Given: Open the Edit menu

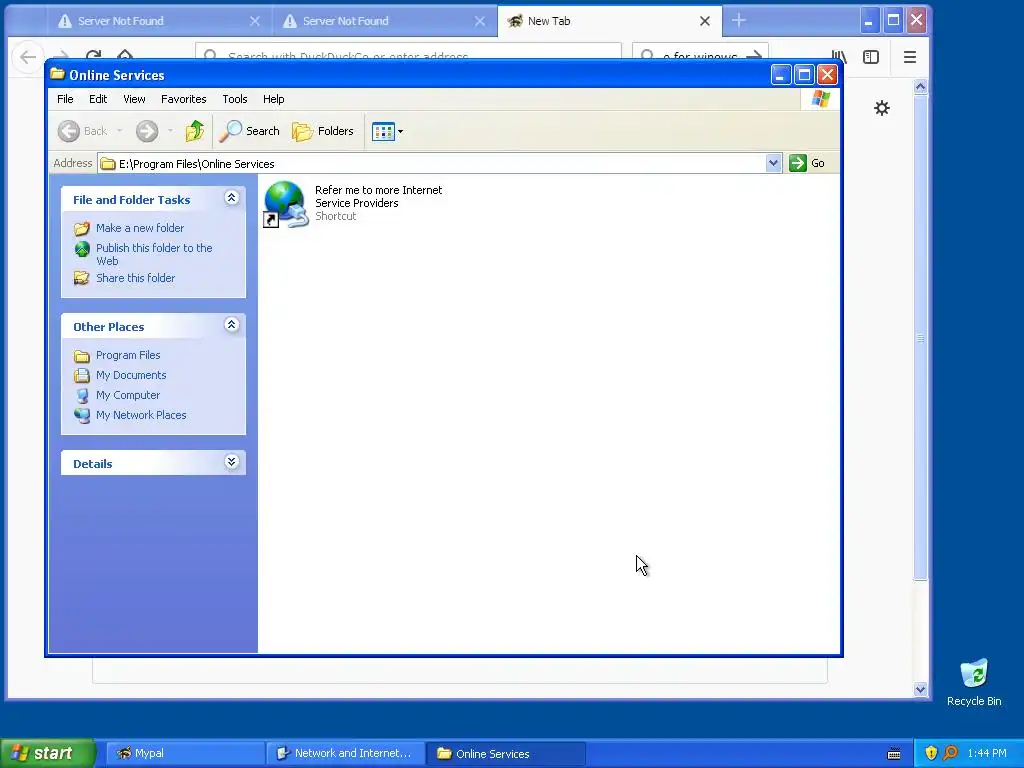Looking at the screenshot, I should coord(98,99).
